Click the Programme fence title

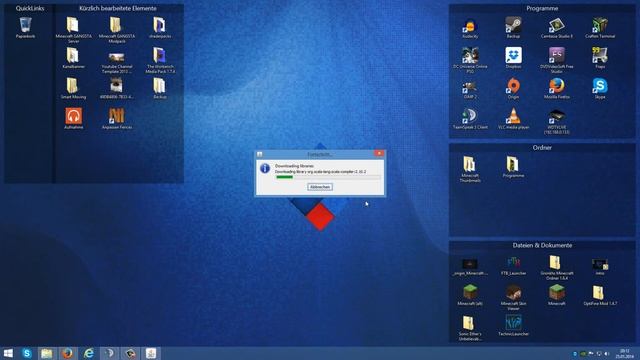tap(542, 8)
